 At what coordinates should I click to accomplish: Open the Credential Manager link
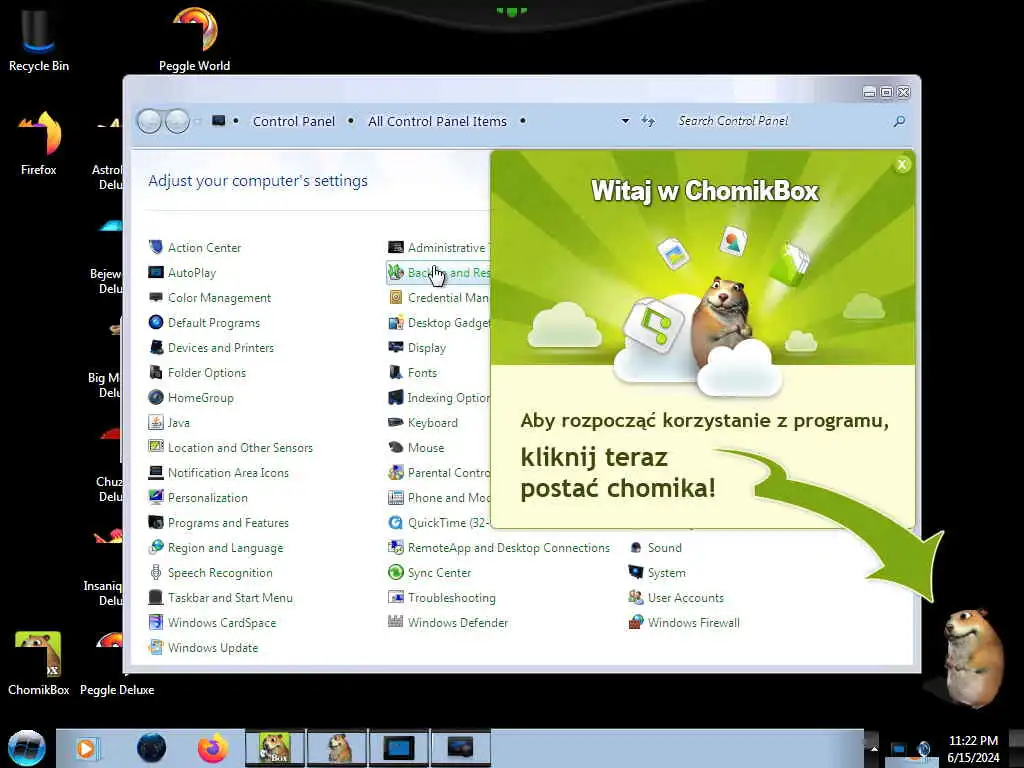(449, 297)
